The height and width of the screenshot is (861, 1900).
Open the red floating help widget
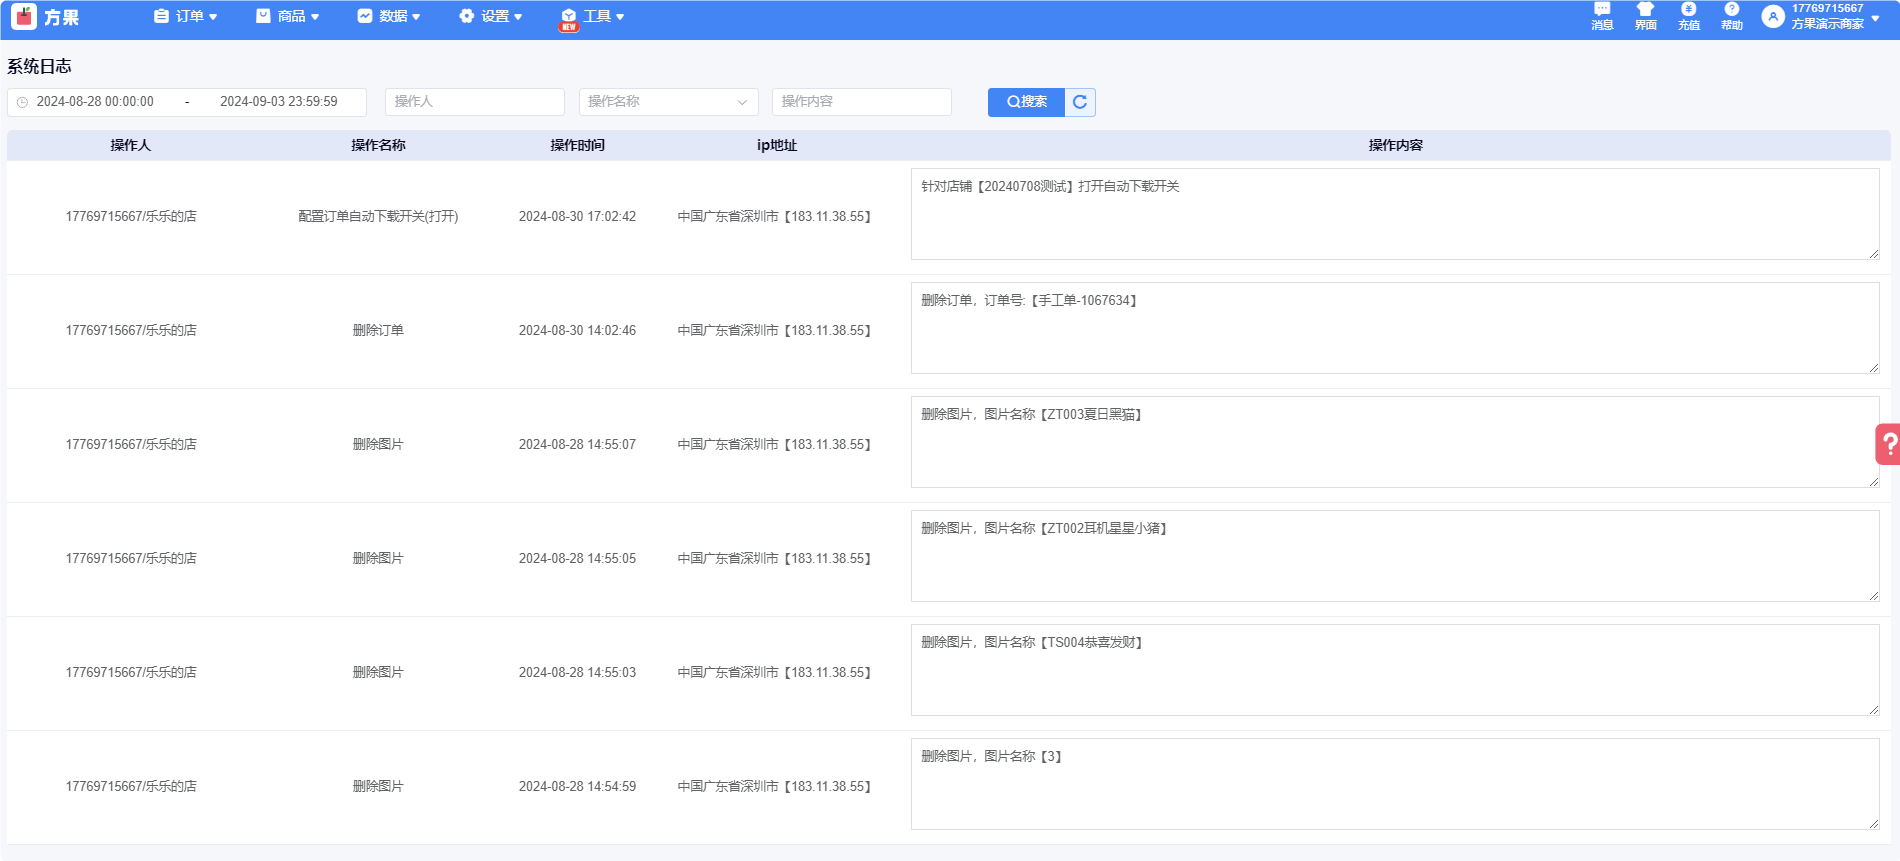[x=1888, y=444]
